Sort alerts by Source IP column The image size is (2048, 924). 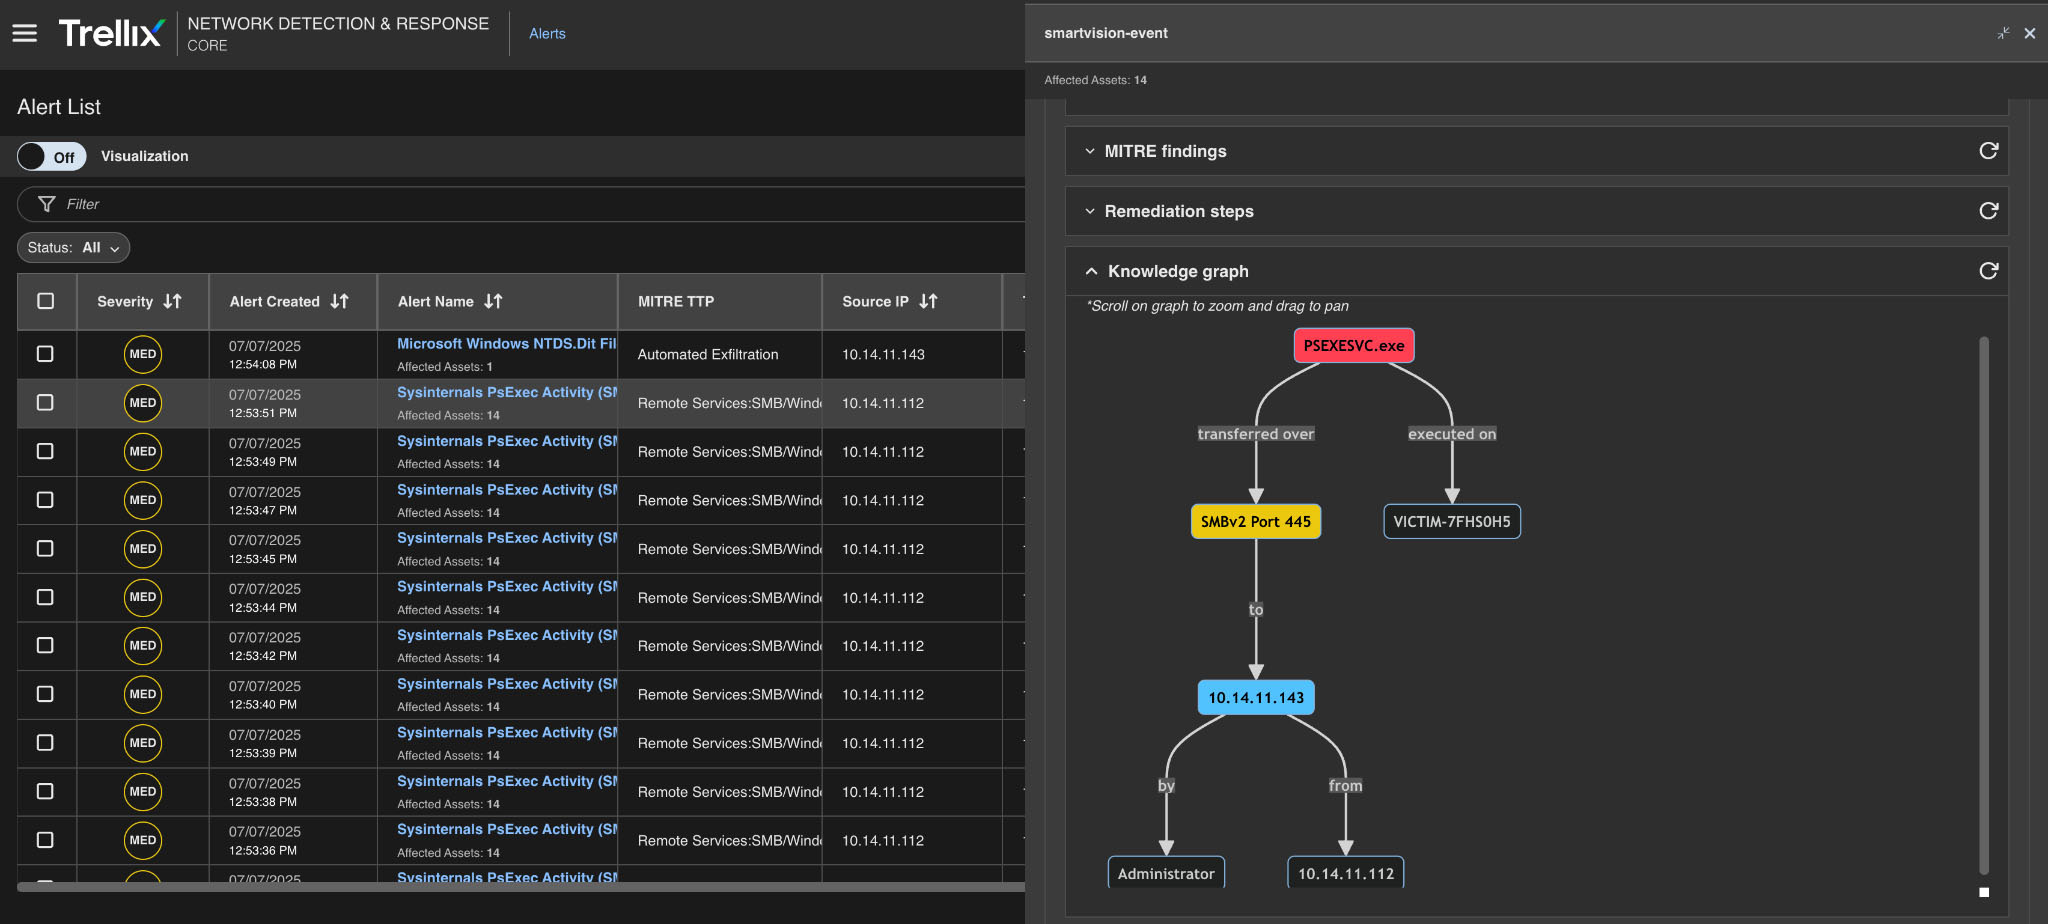(928, 301)
